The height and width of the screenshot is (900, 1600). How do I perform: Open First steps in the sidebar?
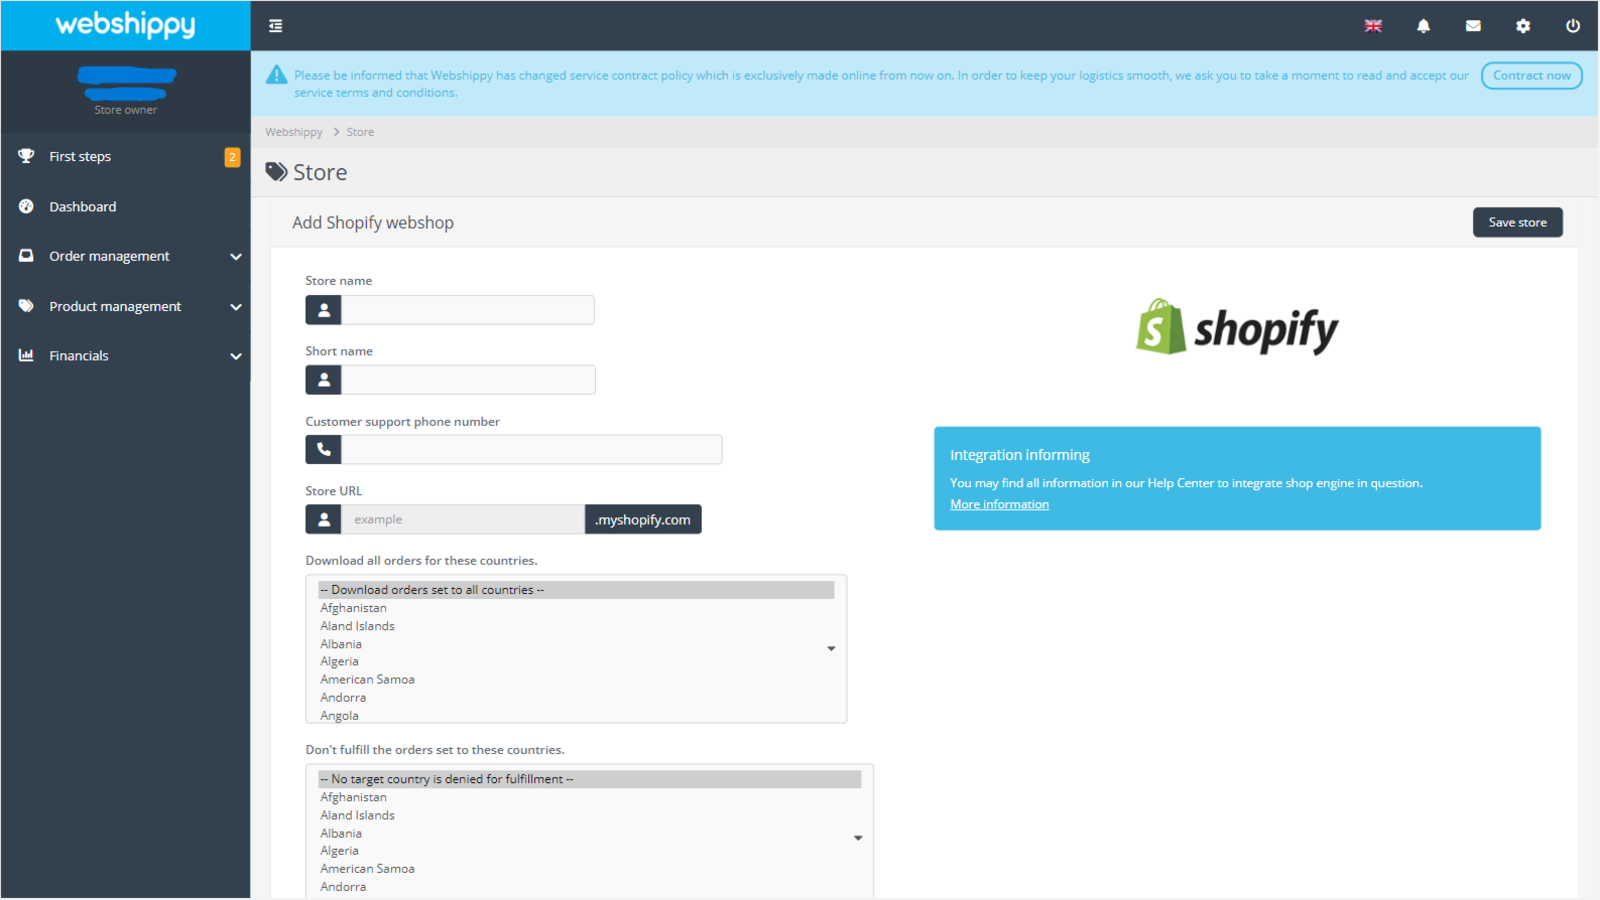click(126, 157)
